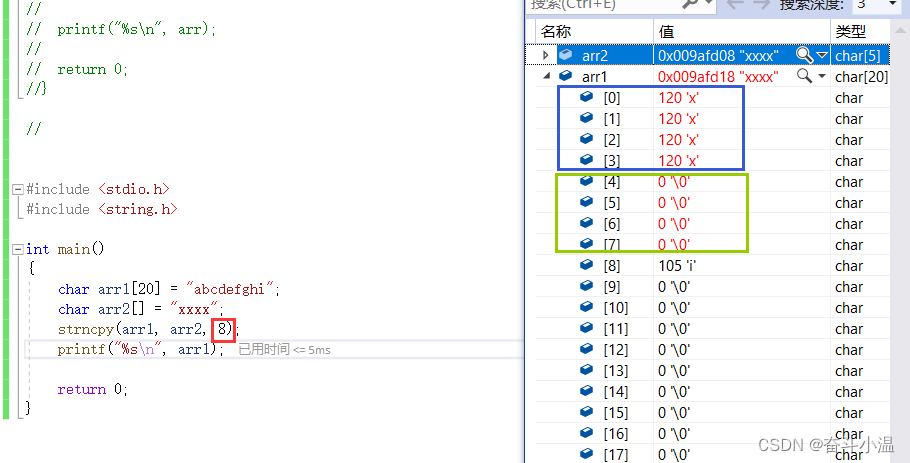The image size is (910, 463).
Task: Click the cube icon in row [11]
Action: (x=587, y=328)
